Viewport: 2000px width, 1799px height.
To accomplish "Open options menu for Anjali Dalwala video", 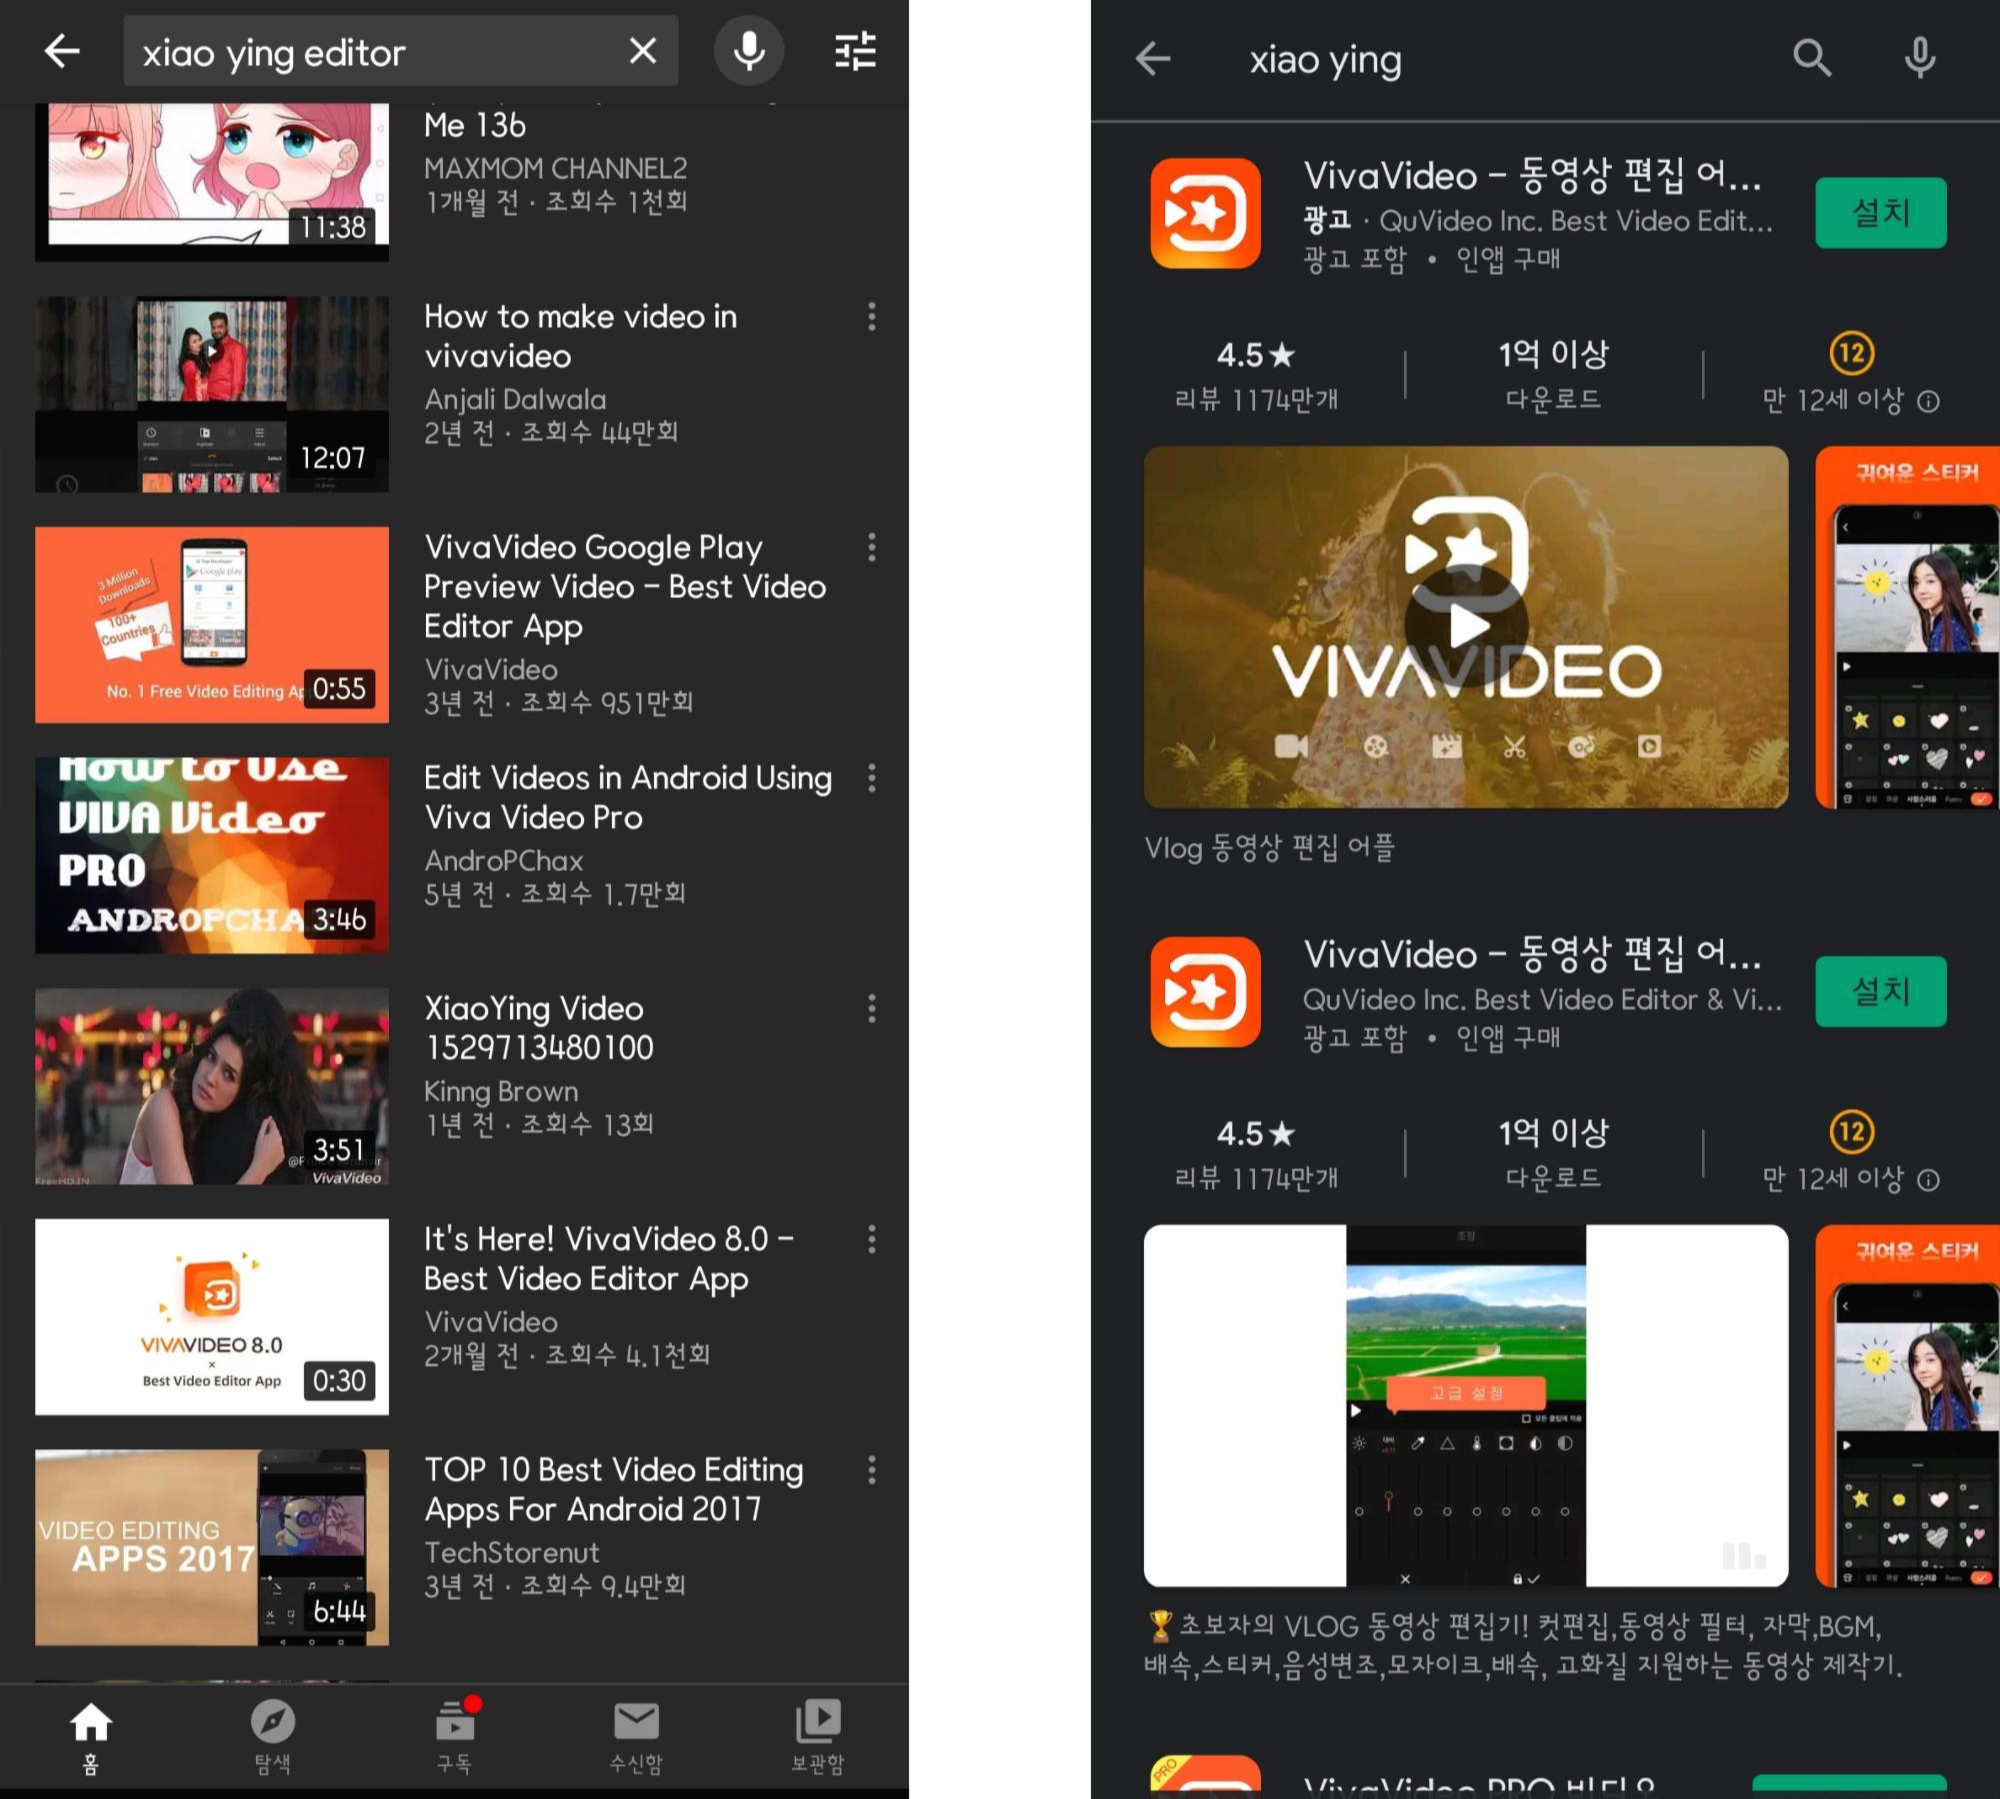I will (872, 317).
